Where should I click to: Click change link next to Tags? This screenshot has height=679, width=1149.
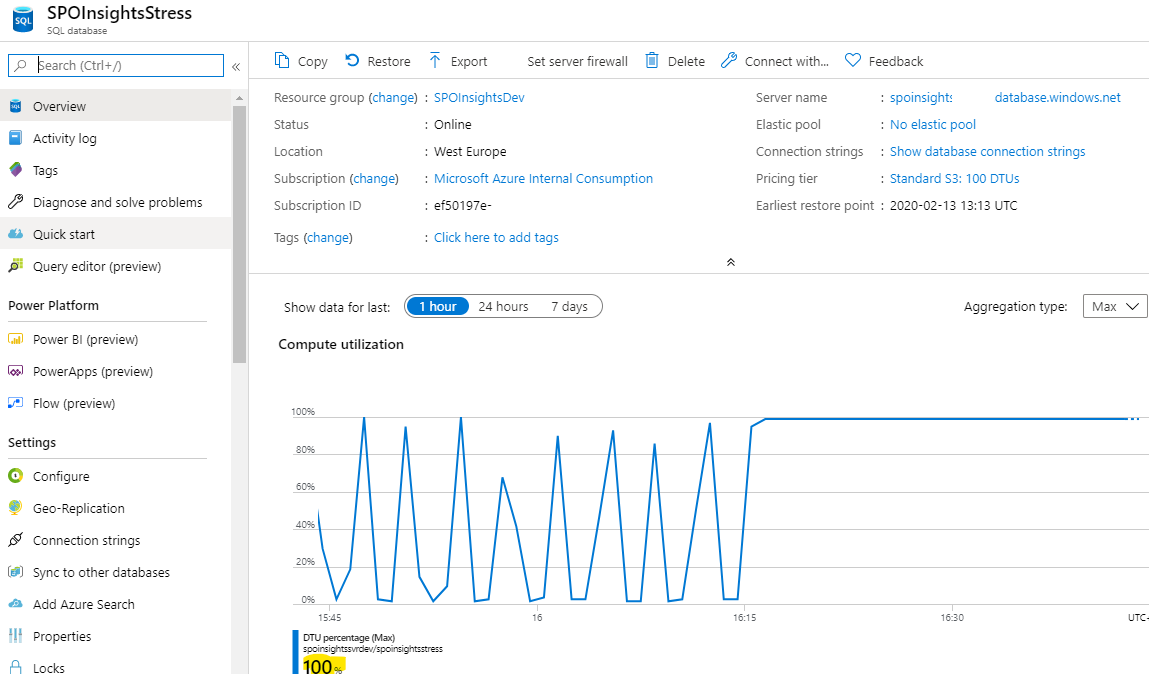pyautogui.click(x=328, y=237)
